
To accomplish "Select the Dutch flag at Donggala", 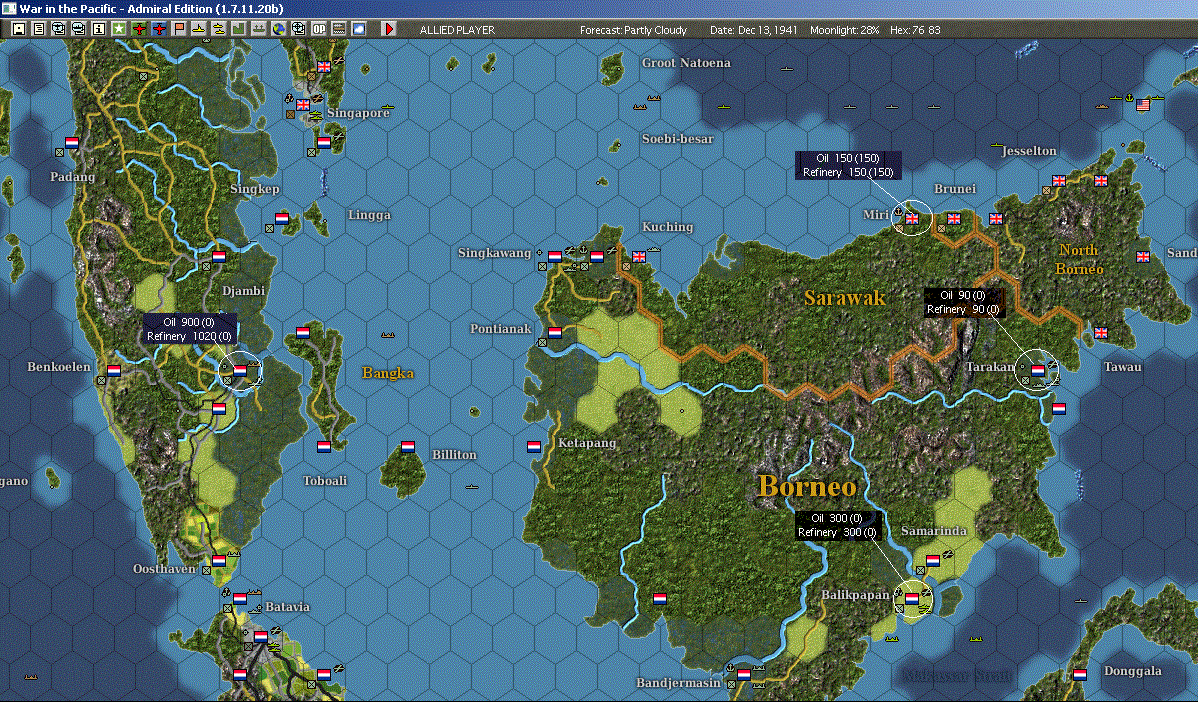I will [x=1080, y=675].
